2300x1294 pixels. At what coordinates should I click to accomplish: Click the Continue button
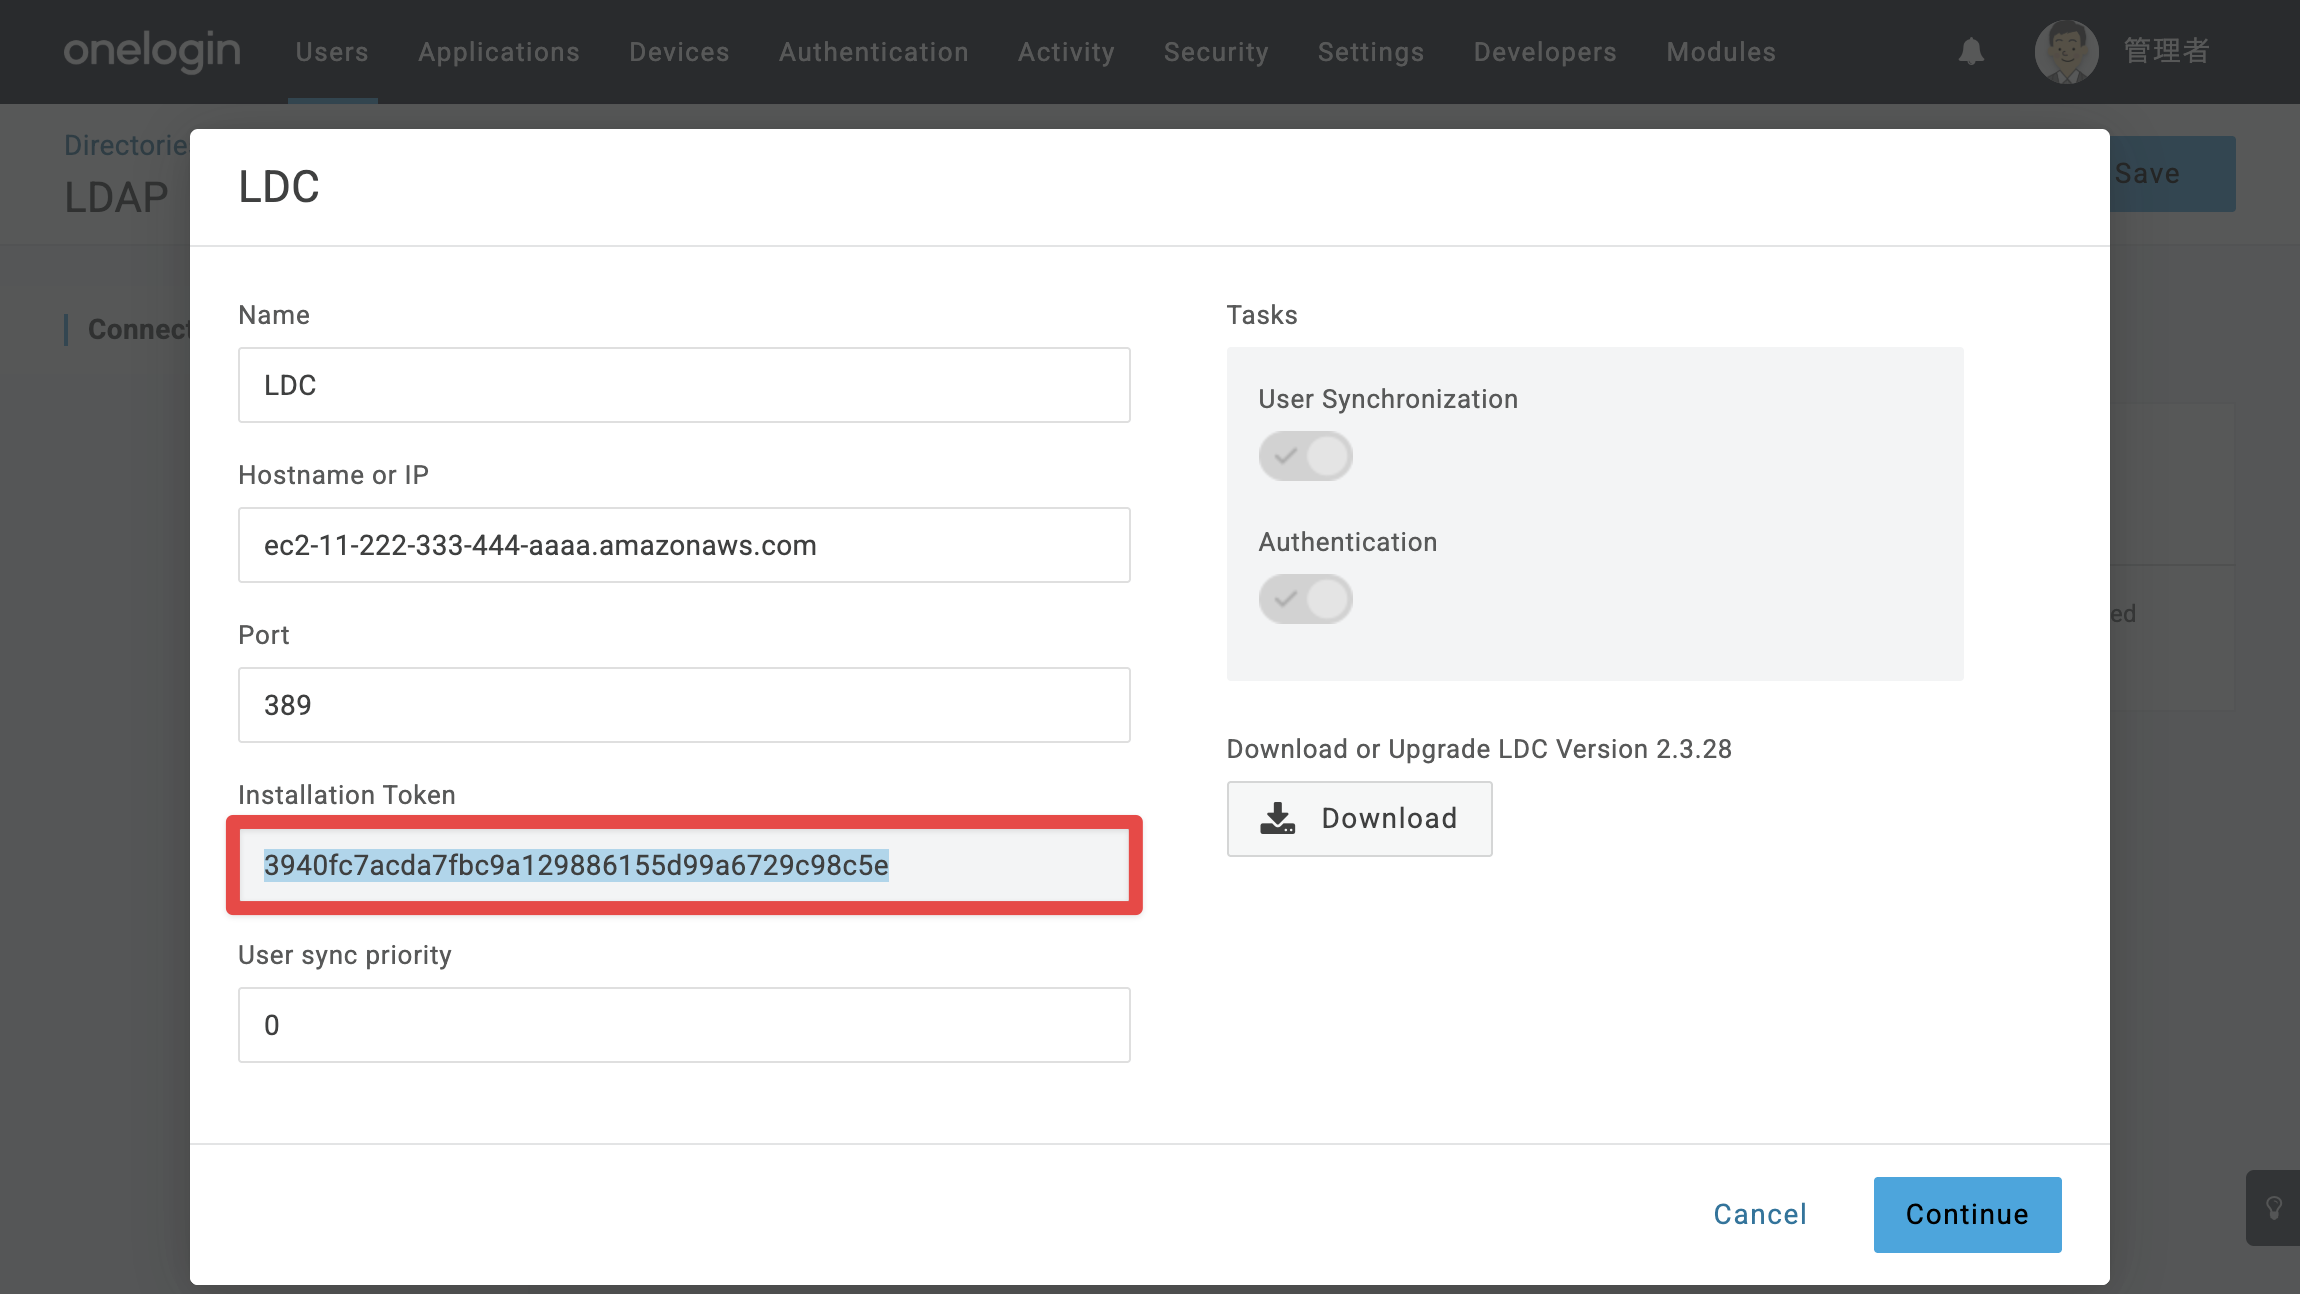point(1967,1214)
